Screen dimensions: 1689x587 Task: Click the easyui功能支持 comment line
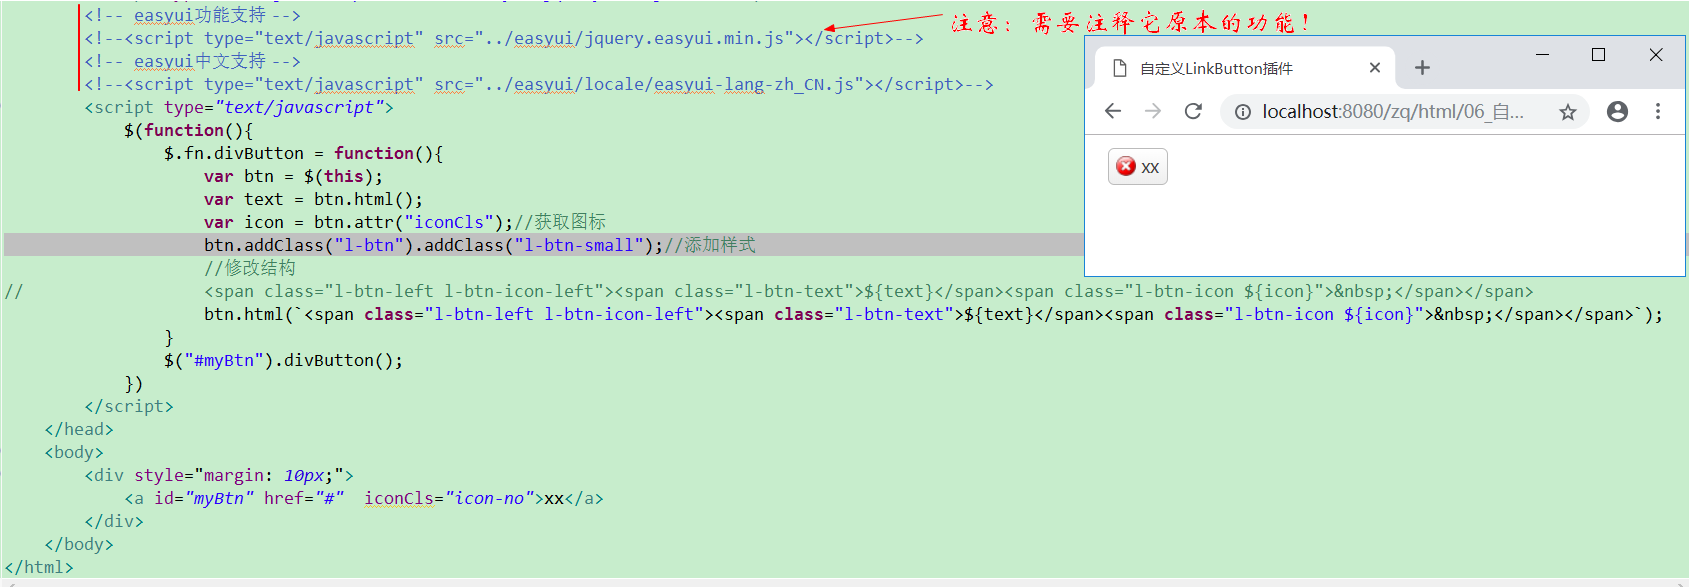pos(192,15)
